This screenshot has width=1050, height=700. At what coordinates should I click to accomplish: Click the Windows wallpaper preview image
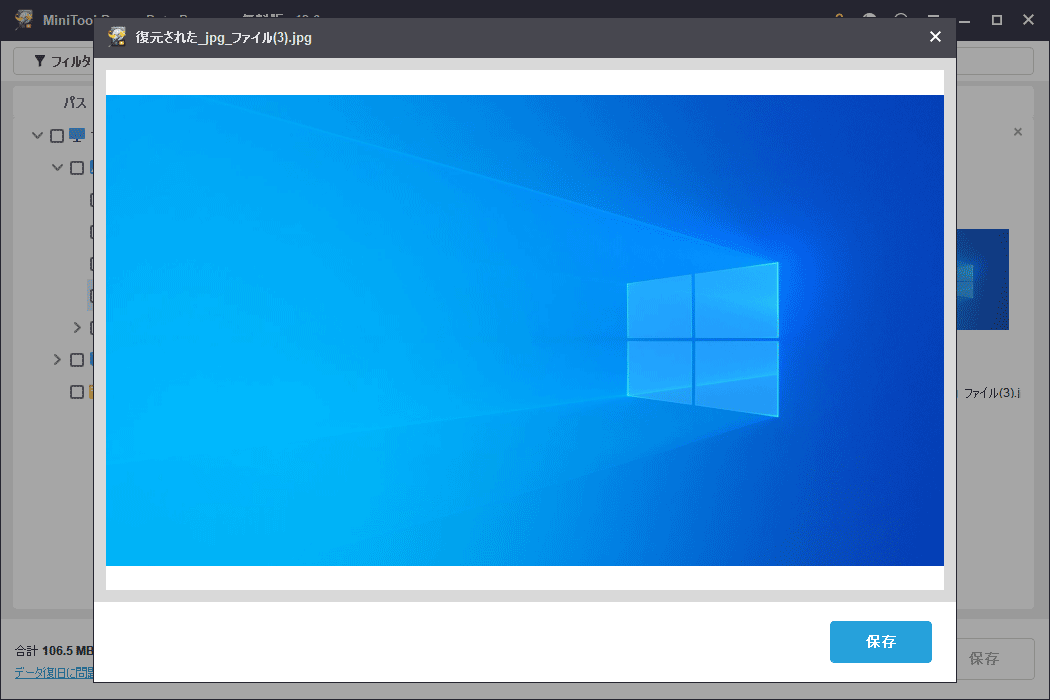tap(524, 330)
